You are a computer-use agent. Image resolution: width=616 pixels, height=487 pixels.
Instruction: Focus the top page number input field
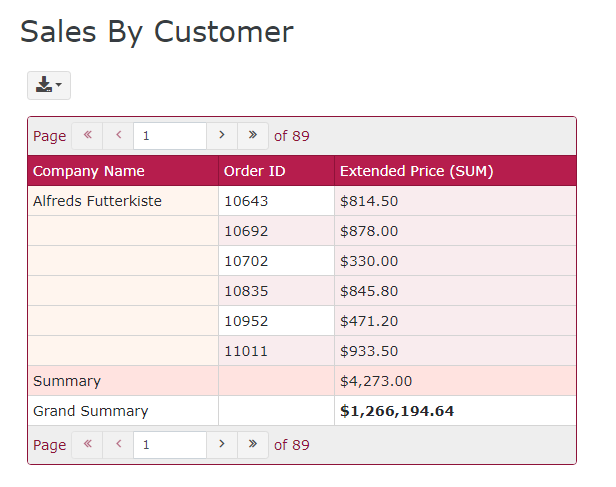tap(169, 136)
